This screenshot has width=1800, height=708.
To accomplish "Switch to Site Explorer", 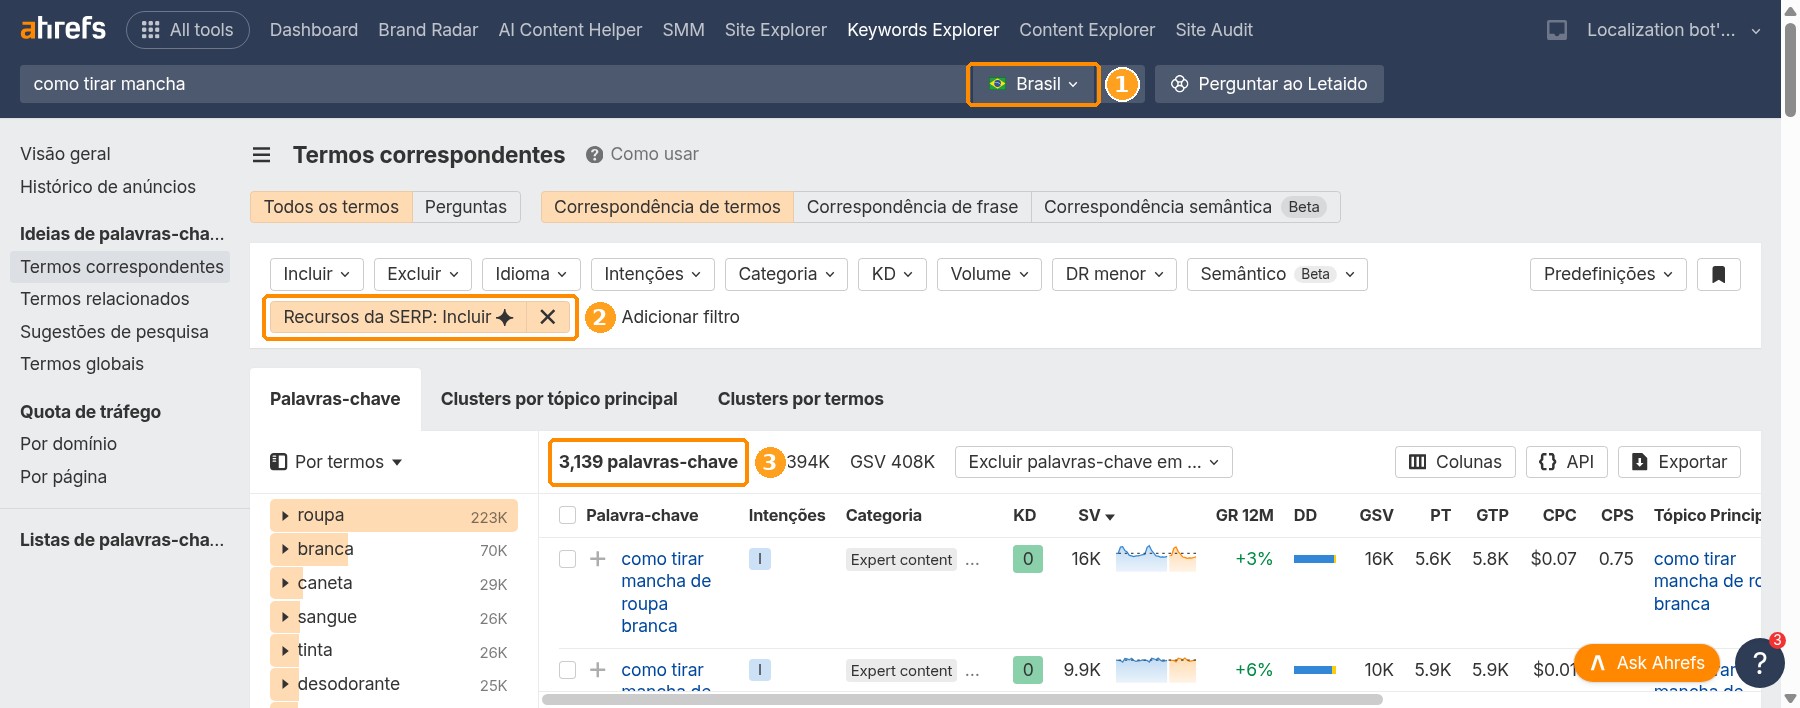I will click(776, 30).
